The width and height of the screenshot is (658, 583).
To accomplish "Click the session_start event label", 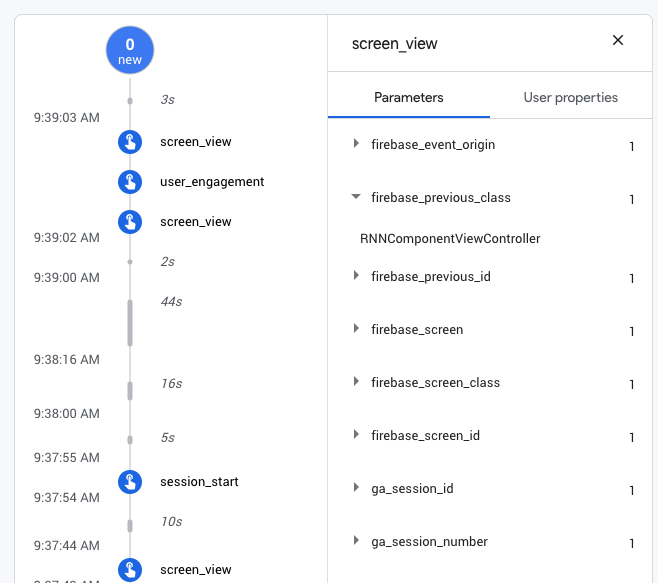I will click(x=199, y=481).
